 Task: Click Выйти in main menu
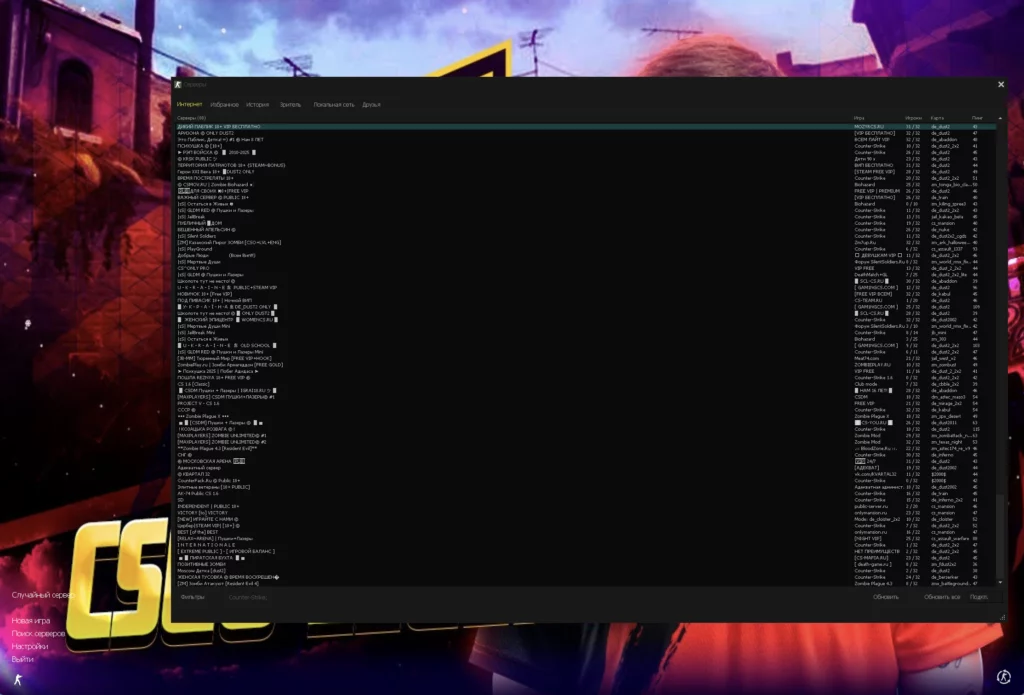tap(22, 659)
